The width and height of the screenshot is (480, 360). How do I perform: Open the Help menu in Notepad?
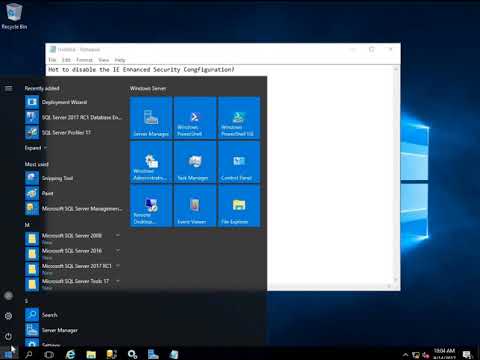click(x=120, y=60)
